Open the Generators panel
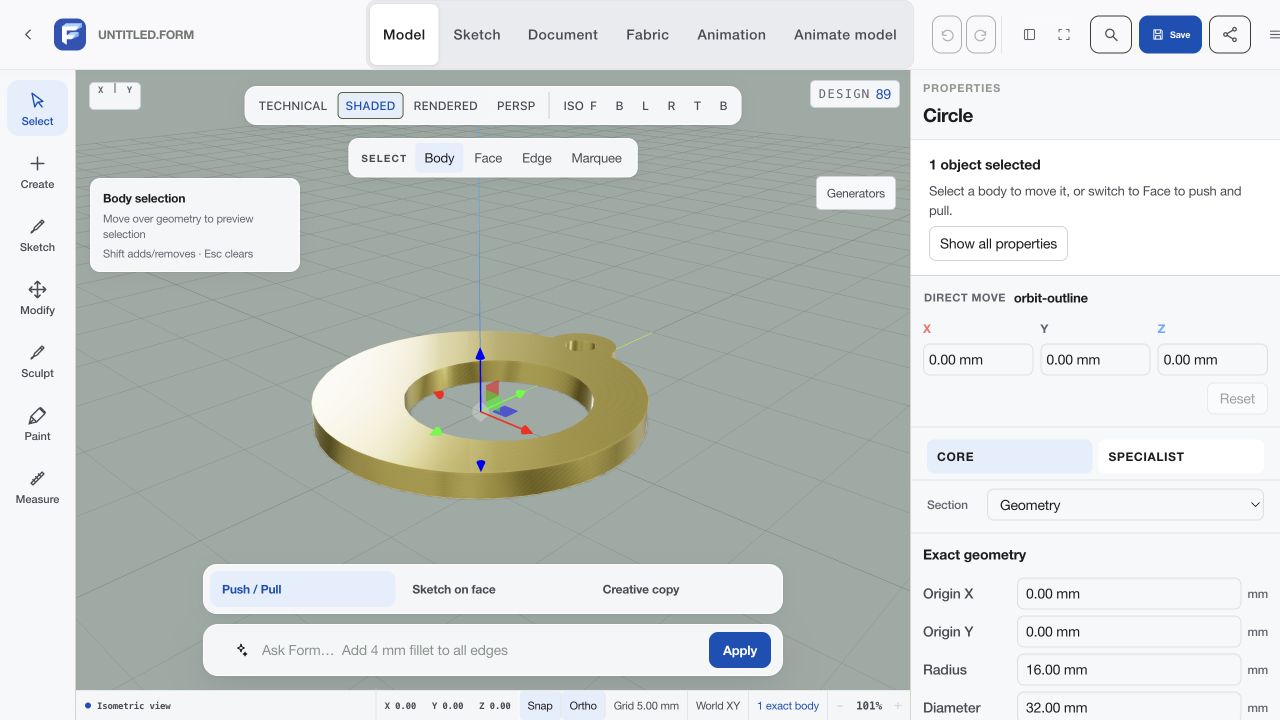Viewport: 1280px width, 720px height. click(x=856, y=193)
